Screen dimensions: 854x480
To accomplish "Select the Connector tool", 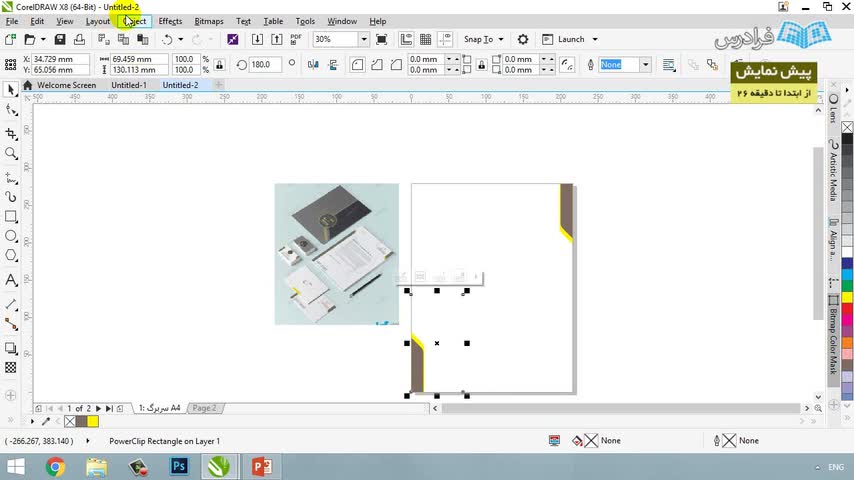I will 11,325.
